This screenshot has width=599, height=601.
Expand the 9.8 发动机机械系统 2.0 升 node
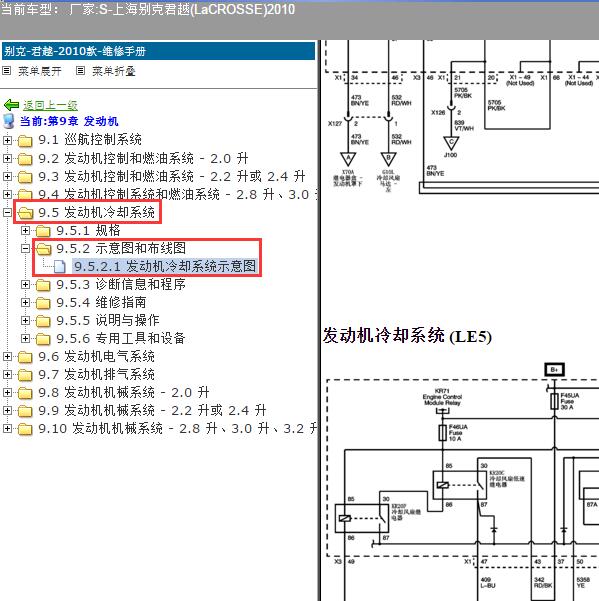[x=7, y=392]
